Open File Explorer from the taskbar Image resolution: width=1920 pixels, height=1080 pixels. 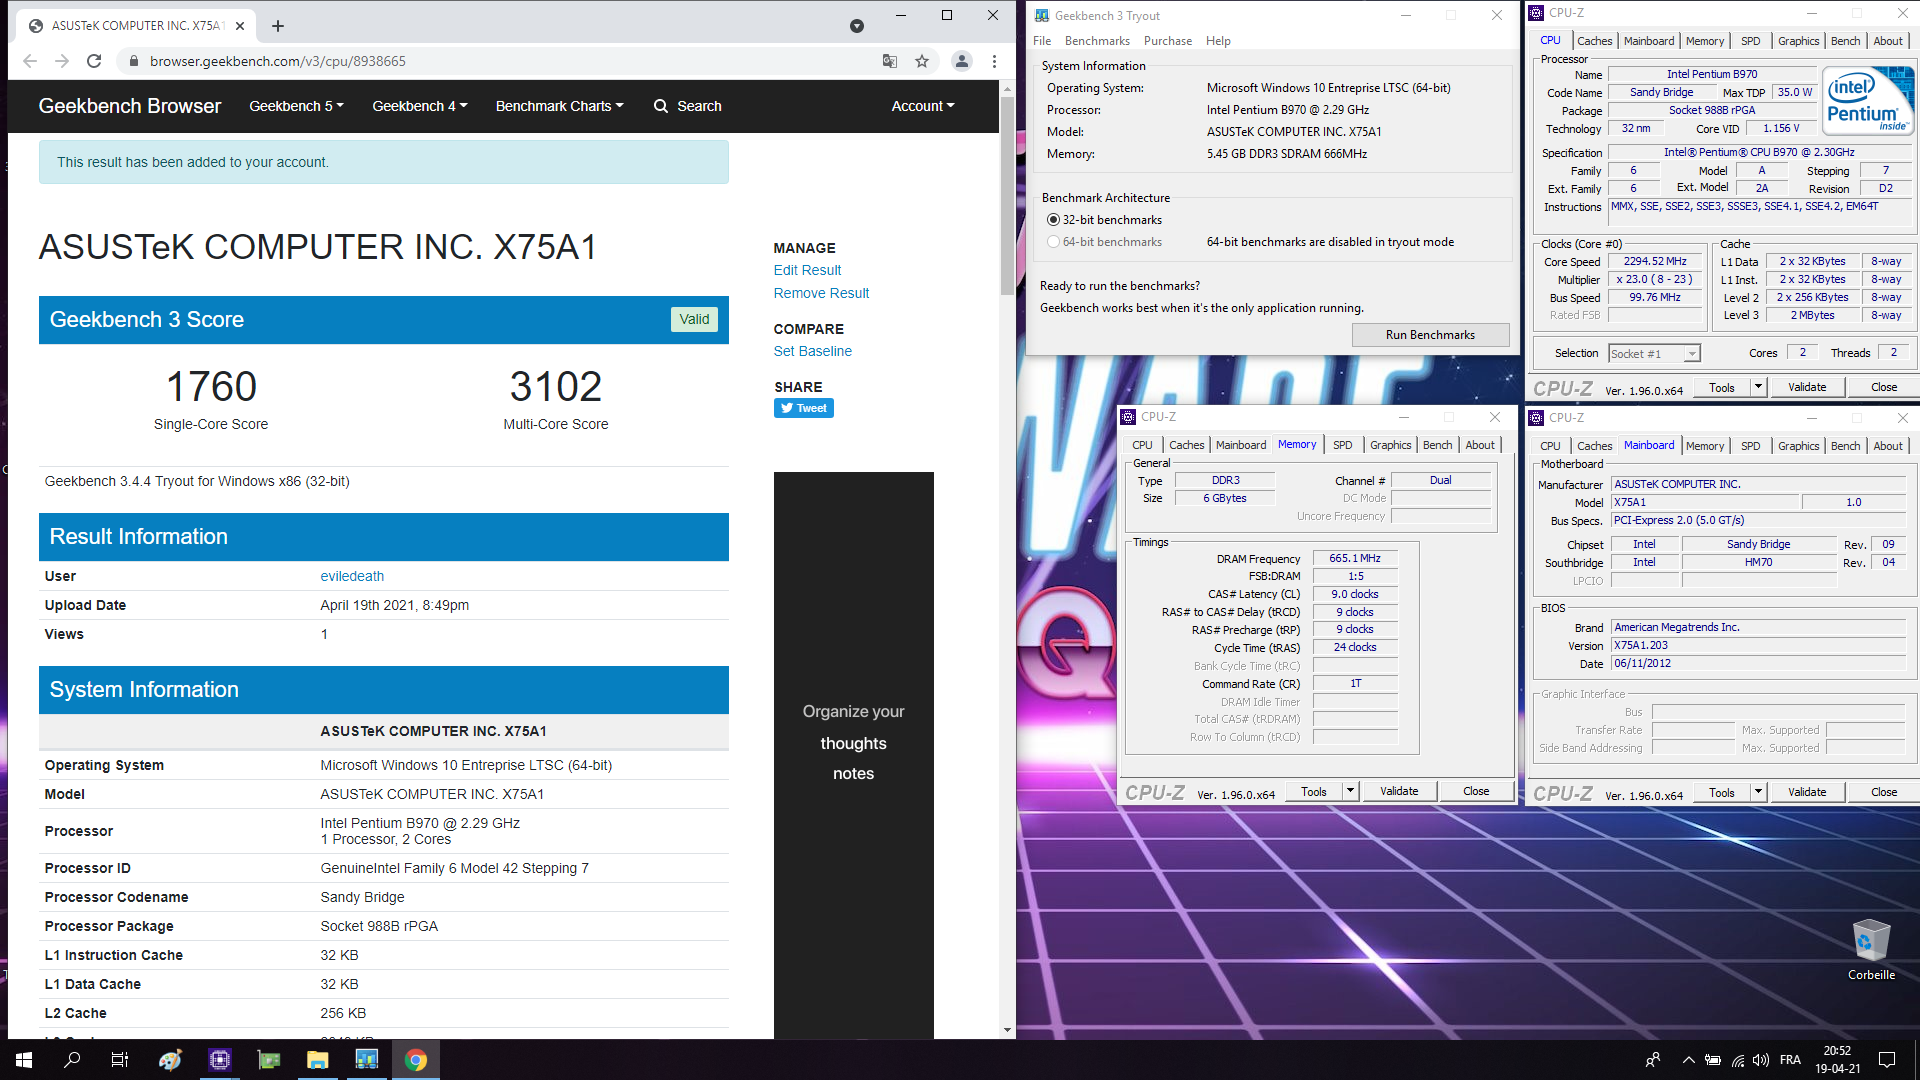(317, 1060)
